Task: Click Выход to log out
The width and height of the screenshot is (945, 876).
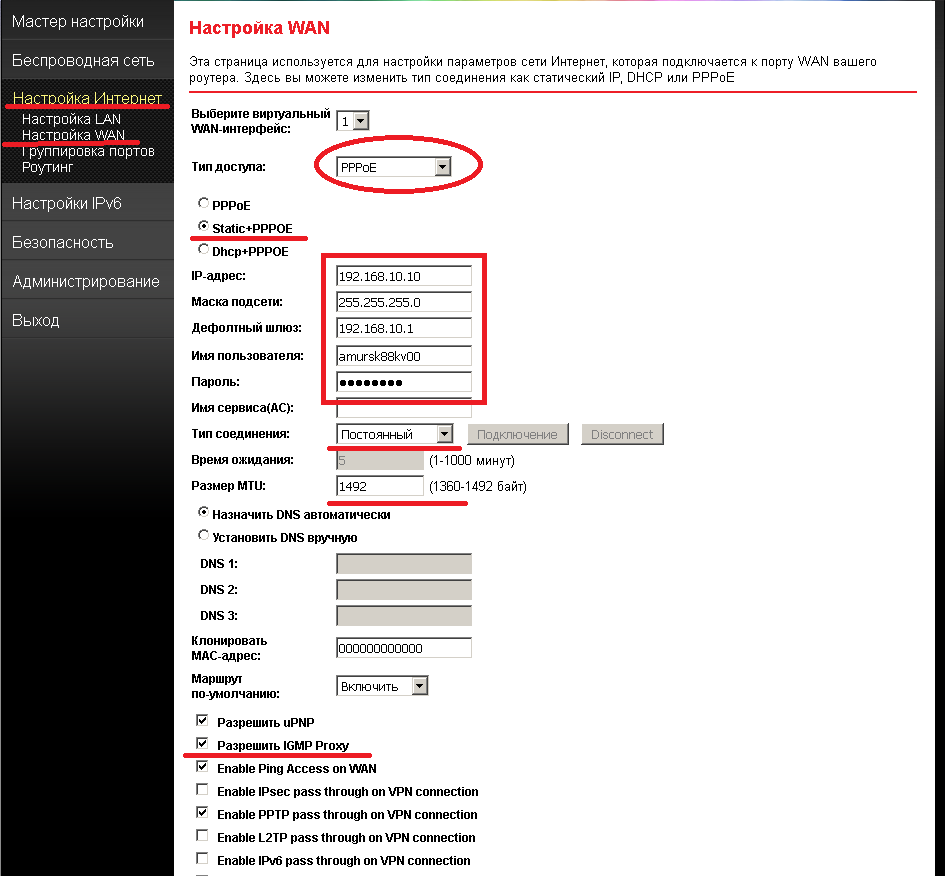Action: pos(36,320)
